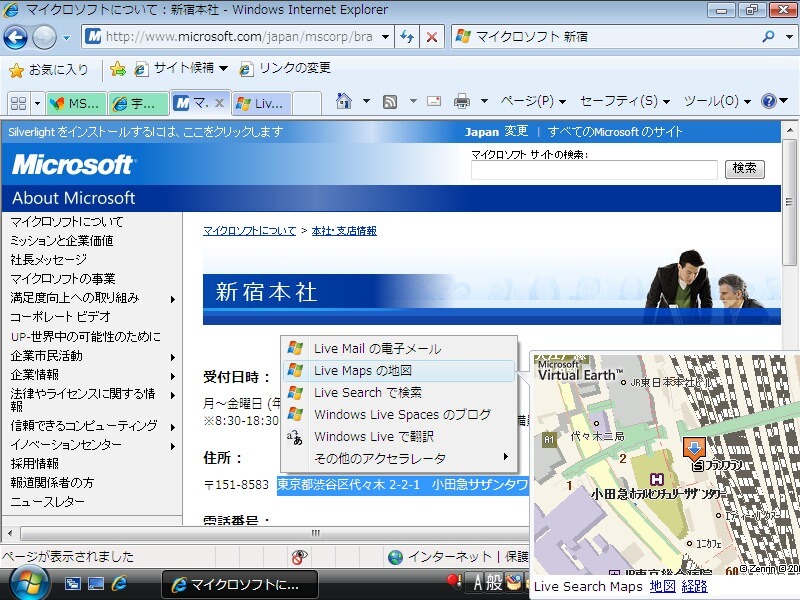Expand 企業市民活動 submenu arrow
Viewport: 800px width, 600px height.
173,357
